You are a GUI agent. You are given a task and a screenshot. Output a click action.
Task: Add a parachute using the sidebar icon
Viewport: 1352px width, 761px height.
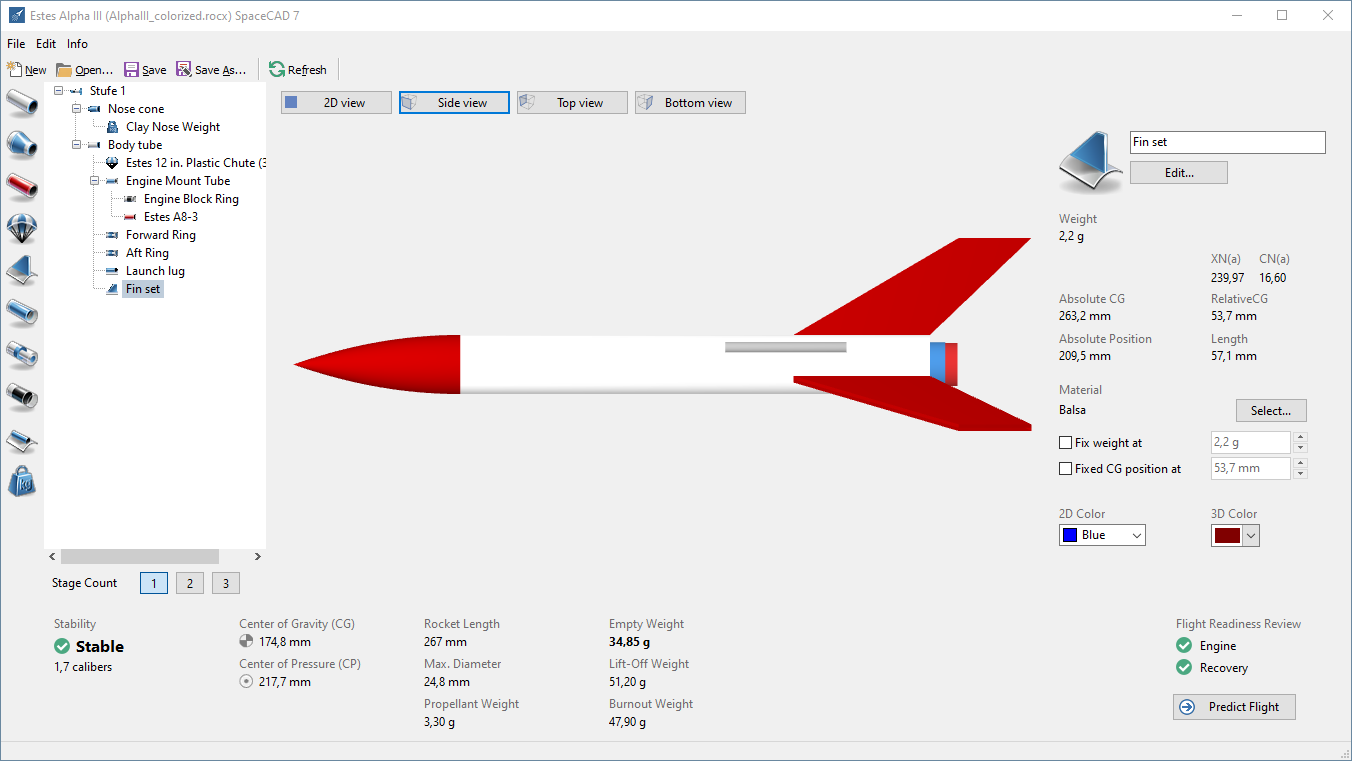coord(22,228)
